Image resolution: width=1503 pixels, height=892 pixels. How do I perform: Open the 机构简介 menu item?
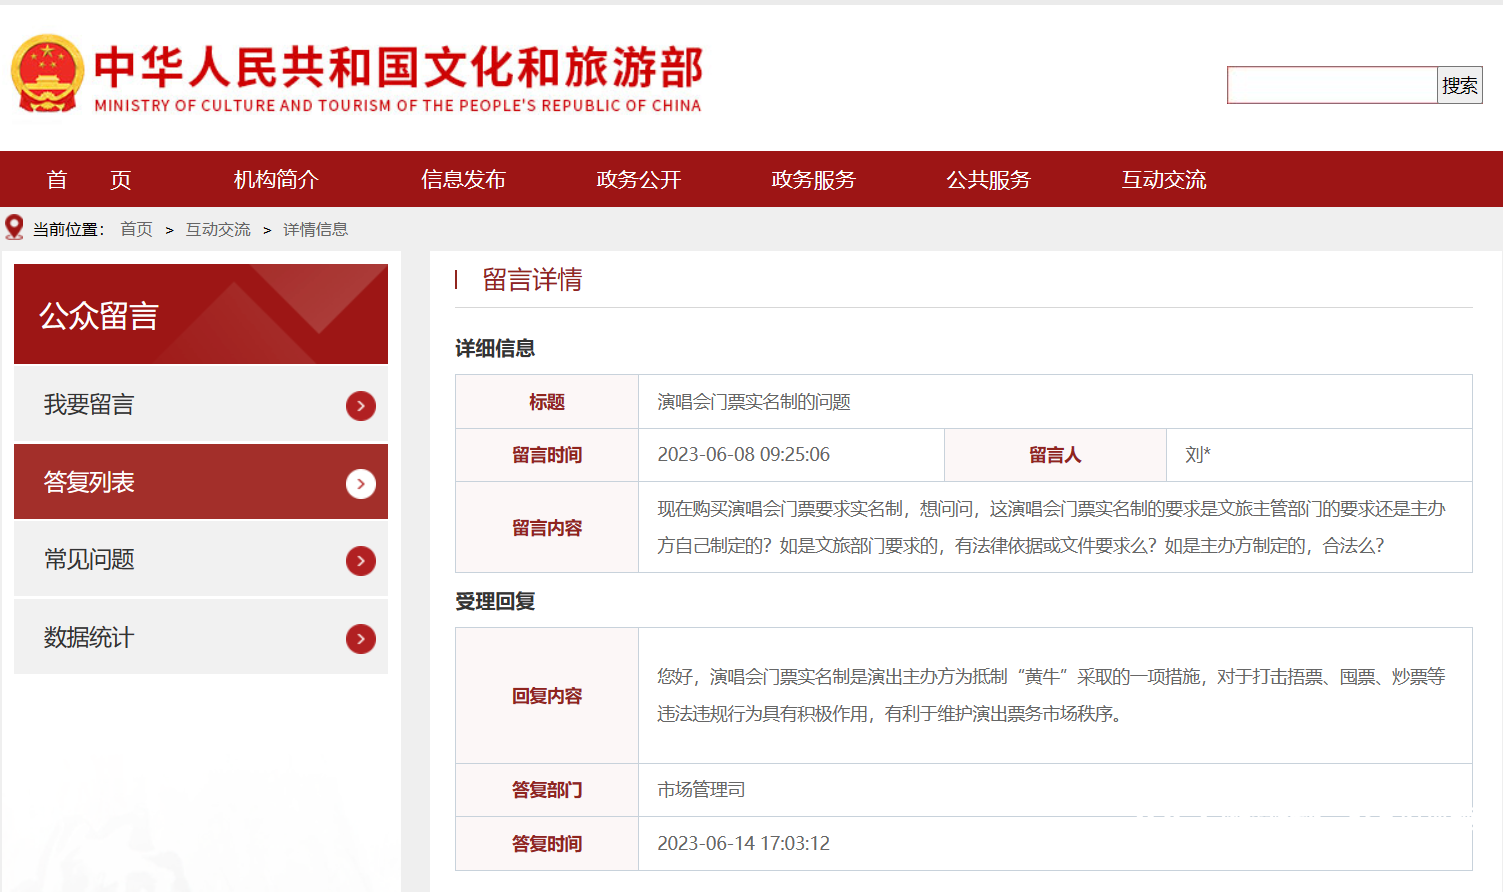pos(276,180)
